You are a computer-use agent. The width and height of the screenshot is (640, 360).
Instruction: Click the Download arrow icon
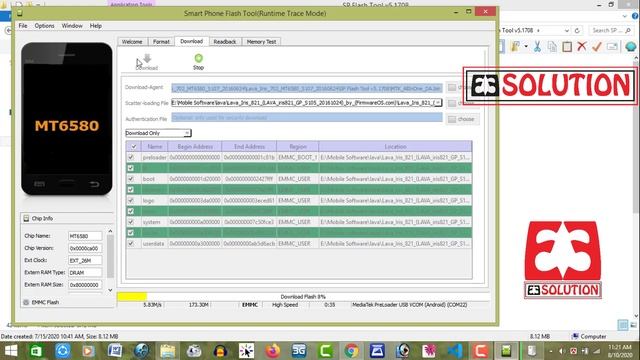tap(147, 58)
